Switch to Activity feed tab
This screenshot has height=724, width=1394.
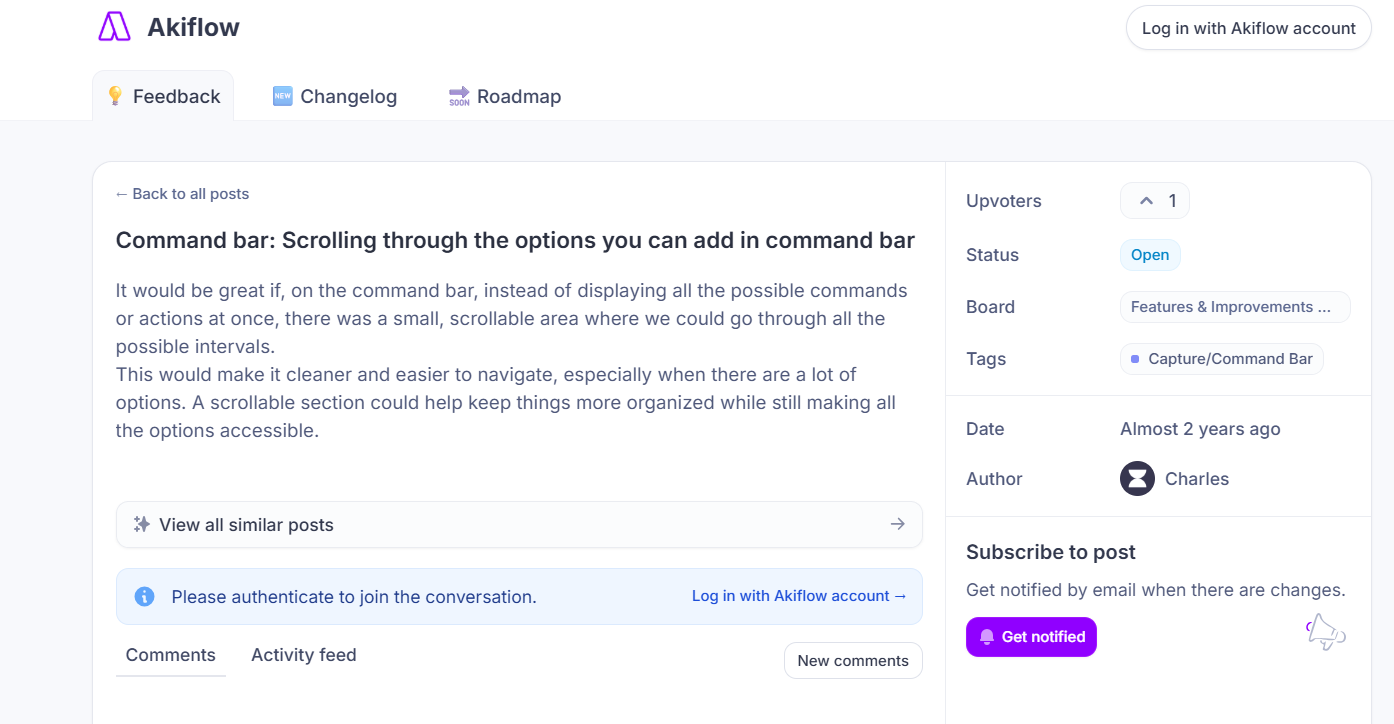tap(304, 655)
